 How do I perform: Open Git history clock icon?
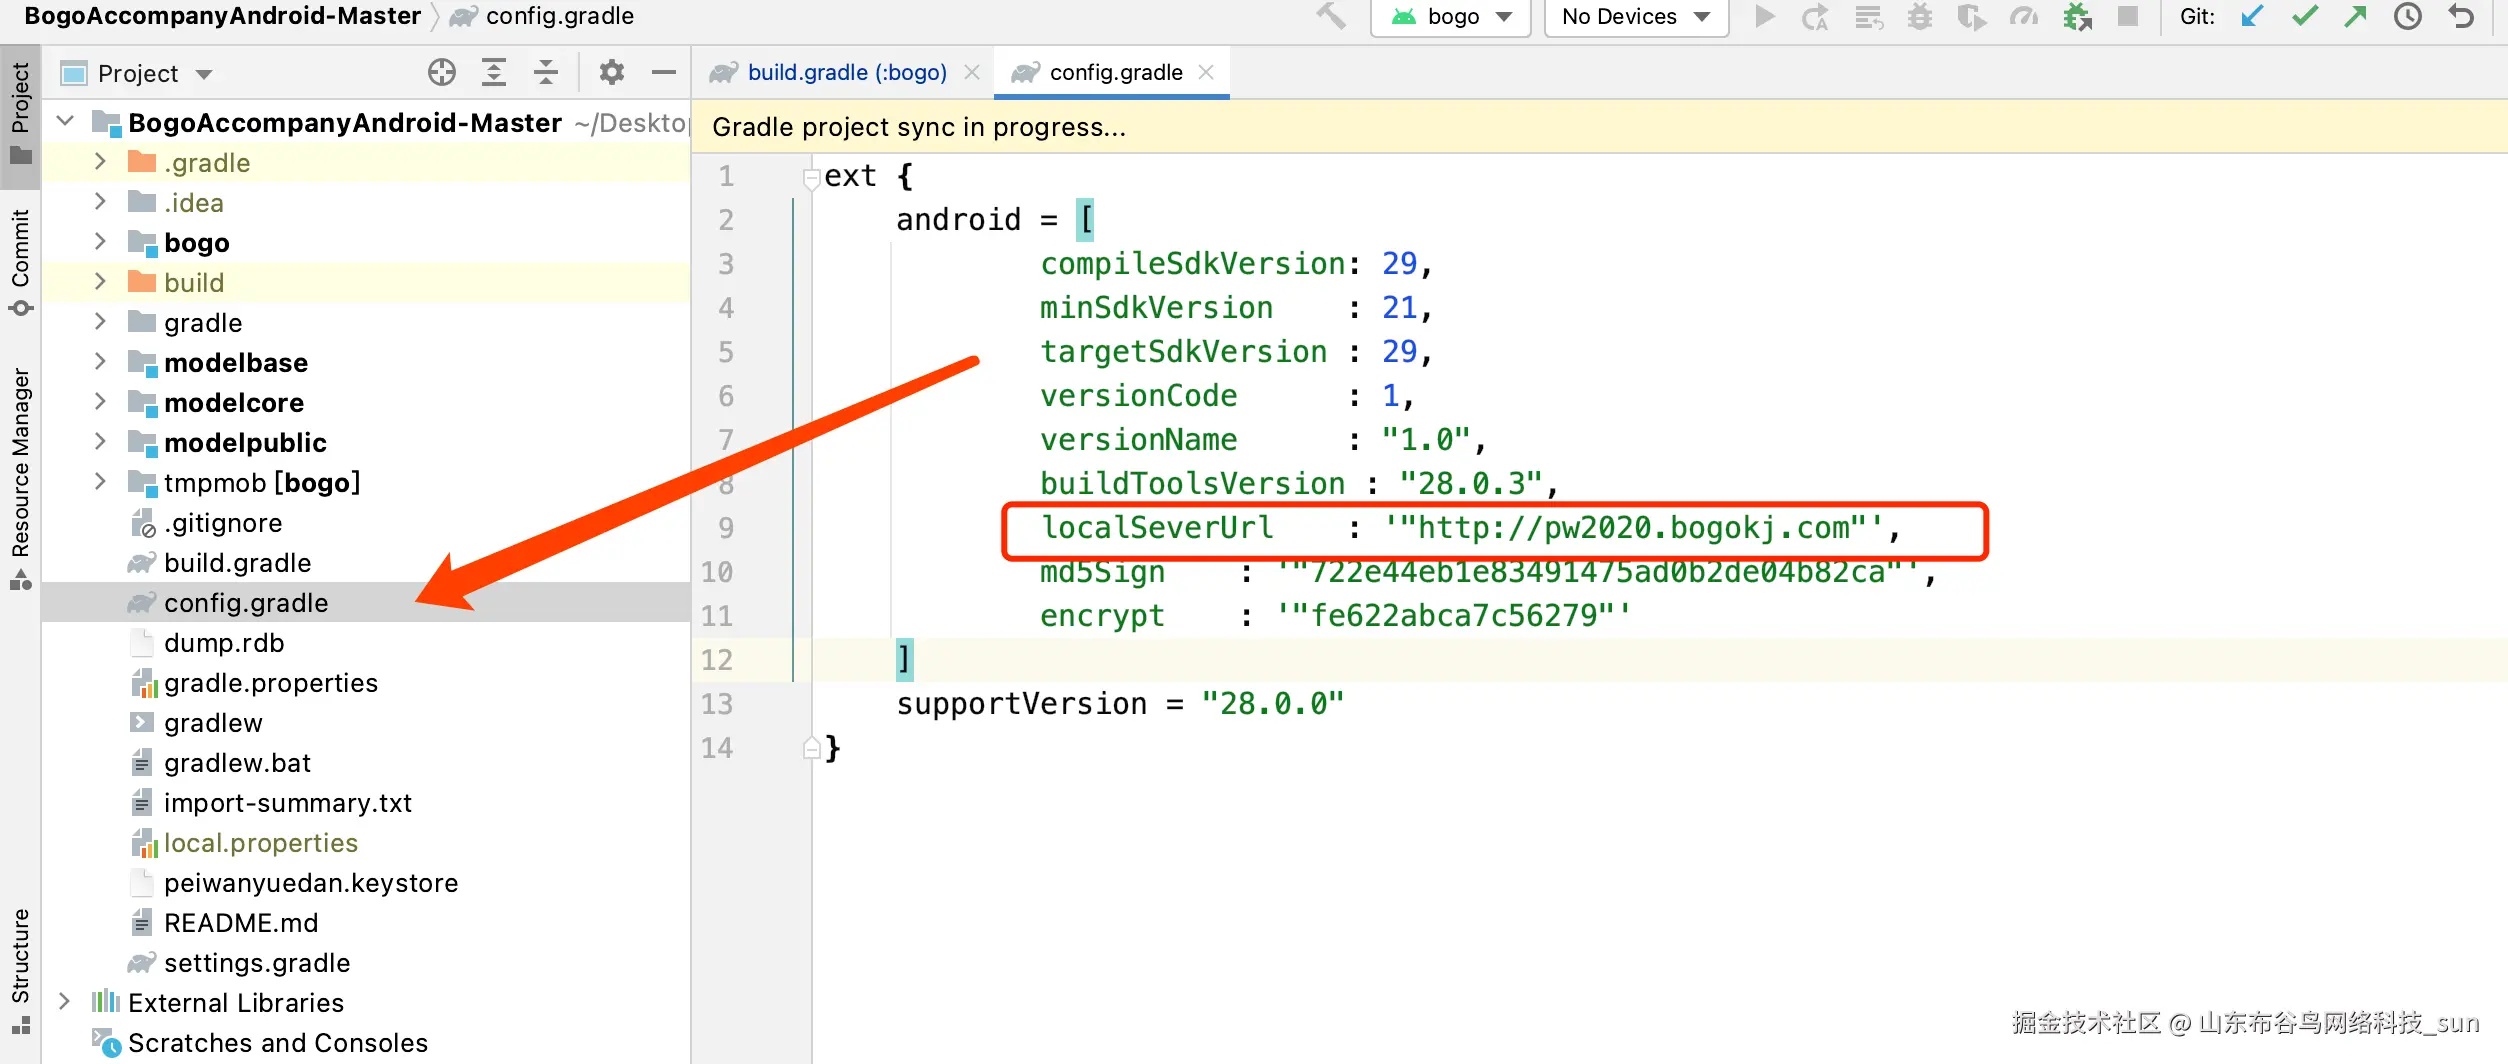(2408, 17)
